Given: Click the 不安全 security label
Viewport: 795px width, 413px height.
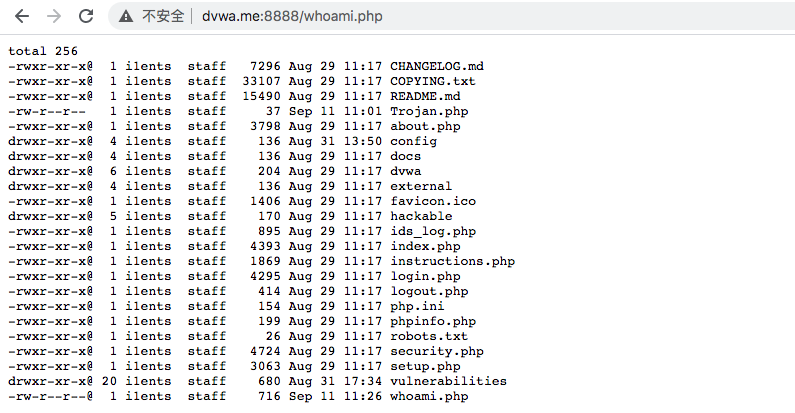Looking at the screenshot, I should [163, 16].
